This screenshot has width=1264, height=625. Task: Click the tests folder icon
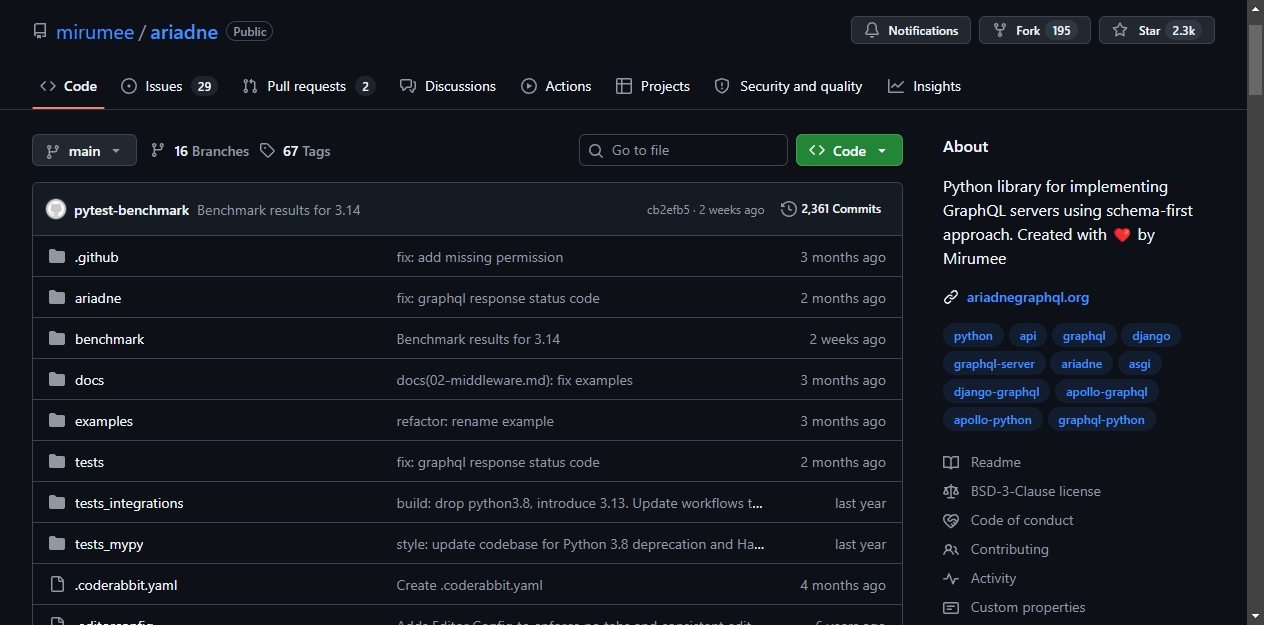click(x=57, y=462)
